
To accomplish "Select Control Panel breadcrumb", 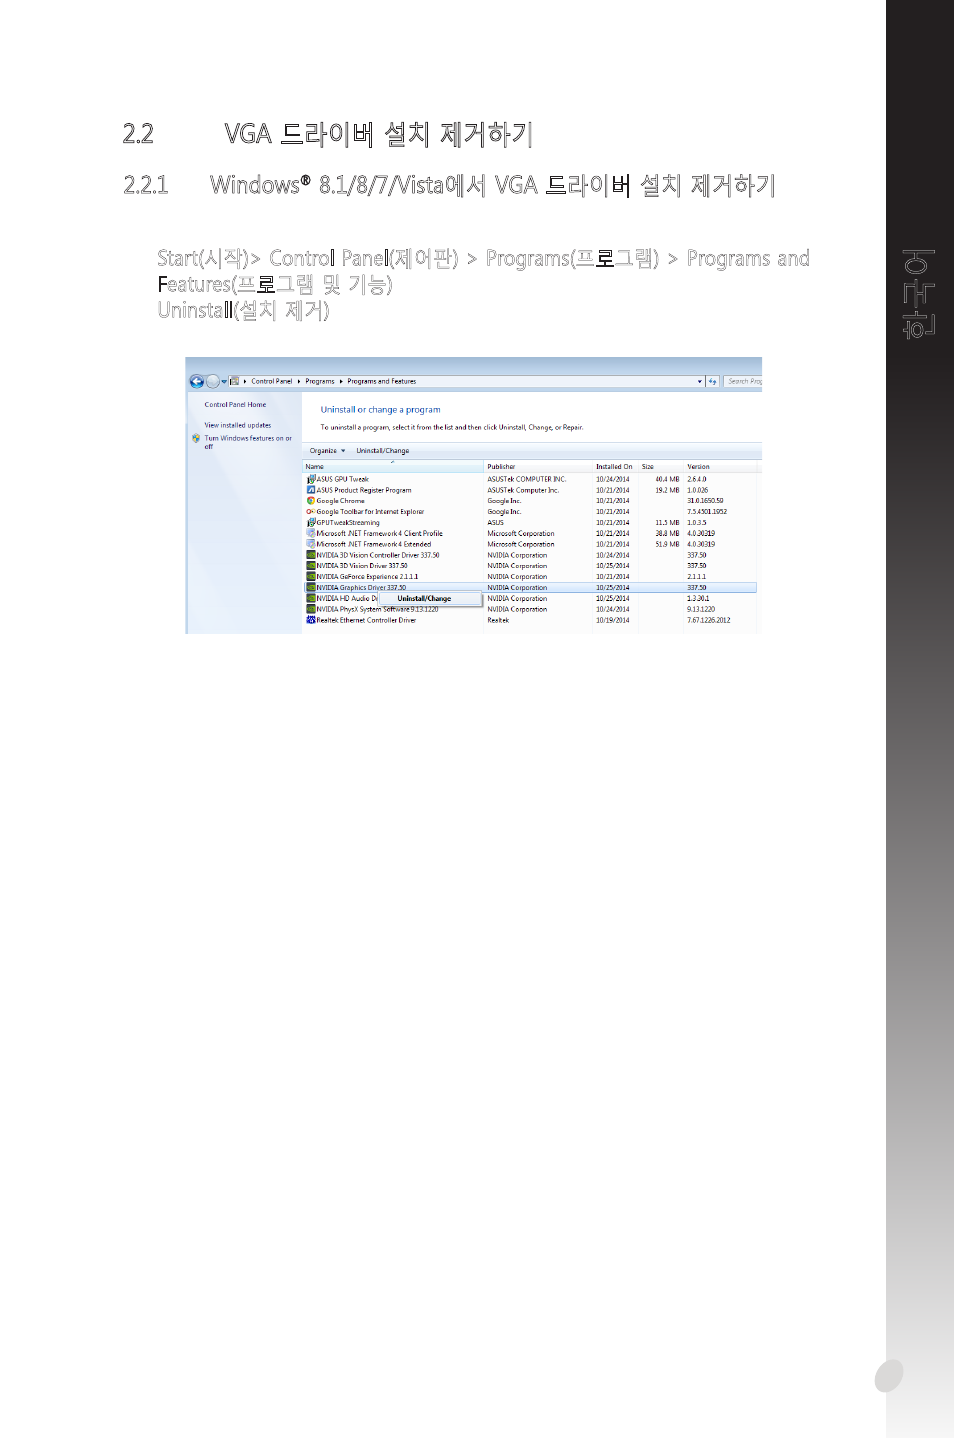I will tap(271, 381).
